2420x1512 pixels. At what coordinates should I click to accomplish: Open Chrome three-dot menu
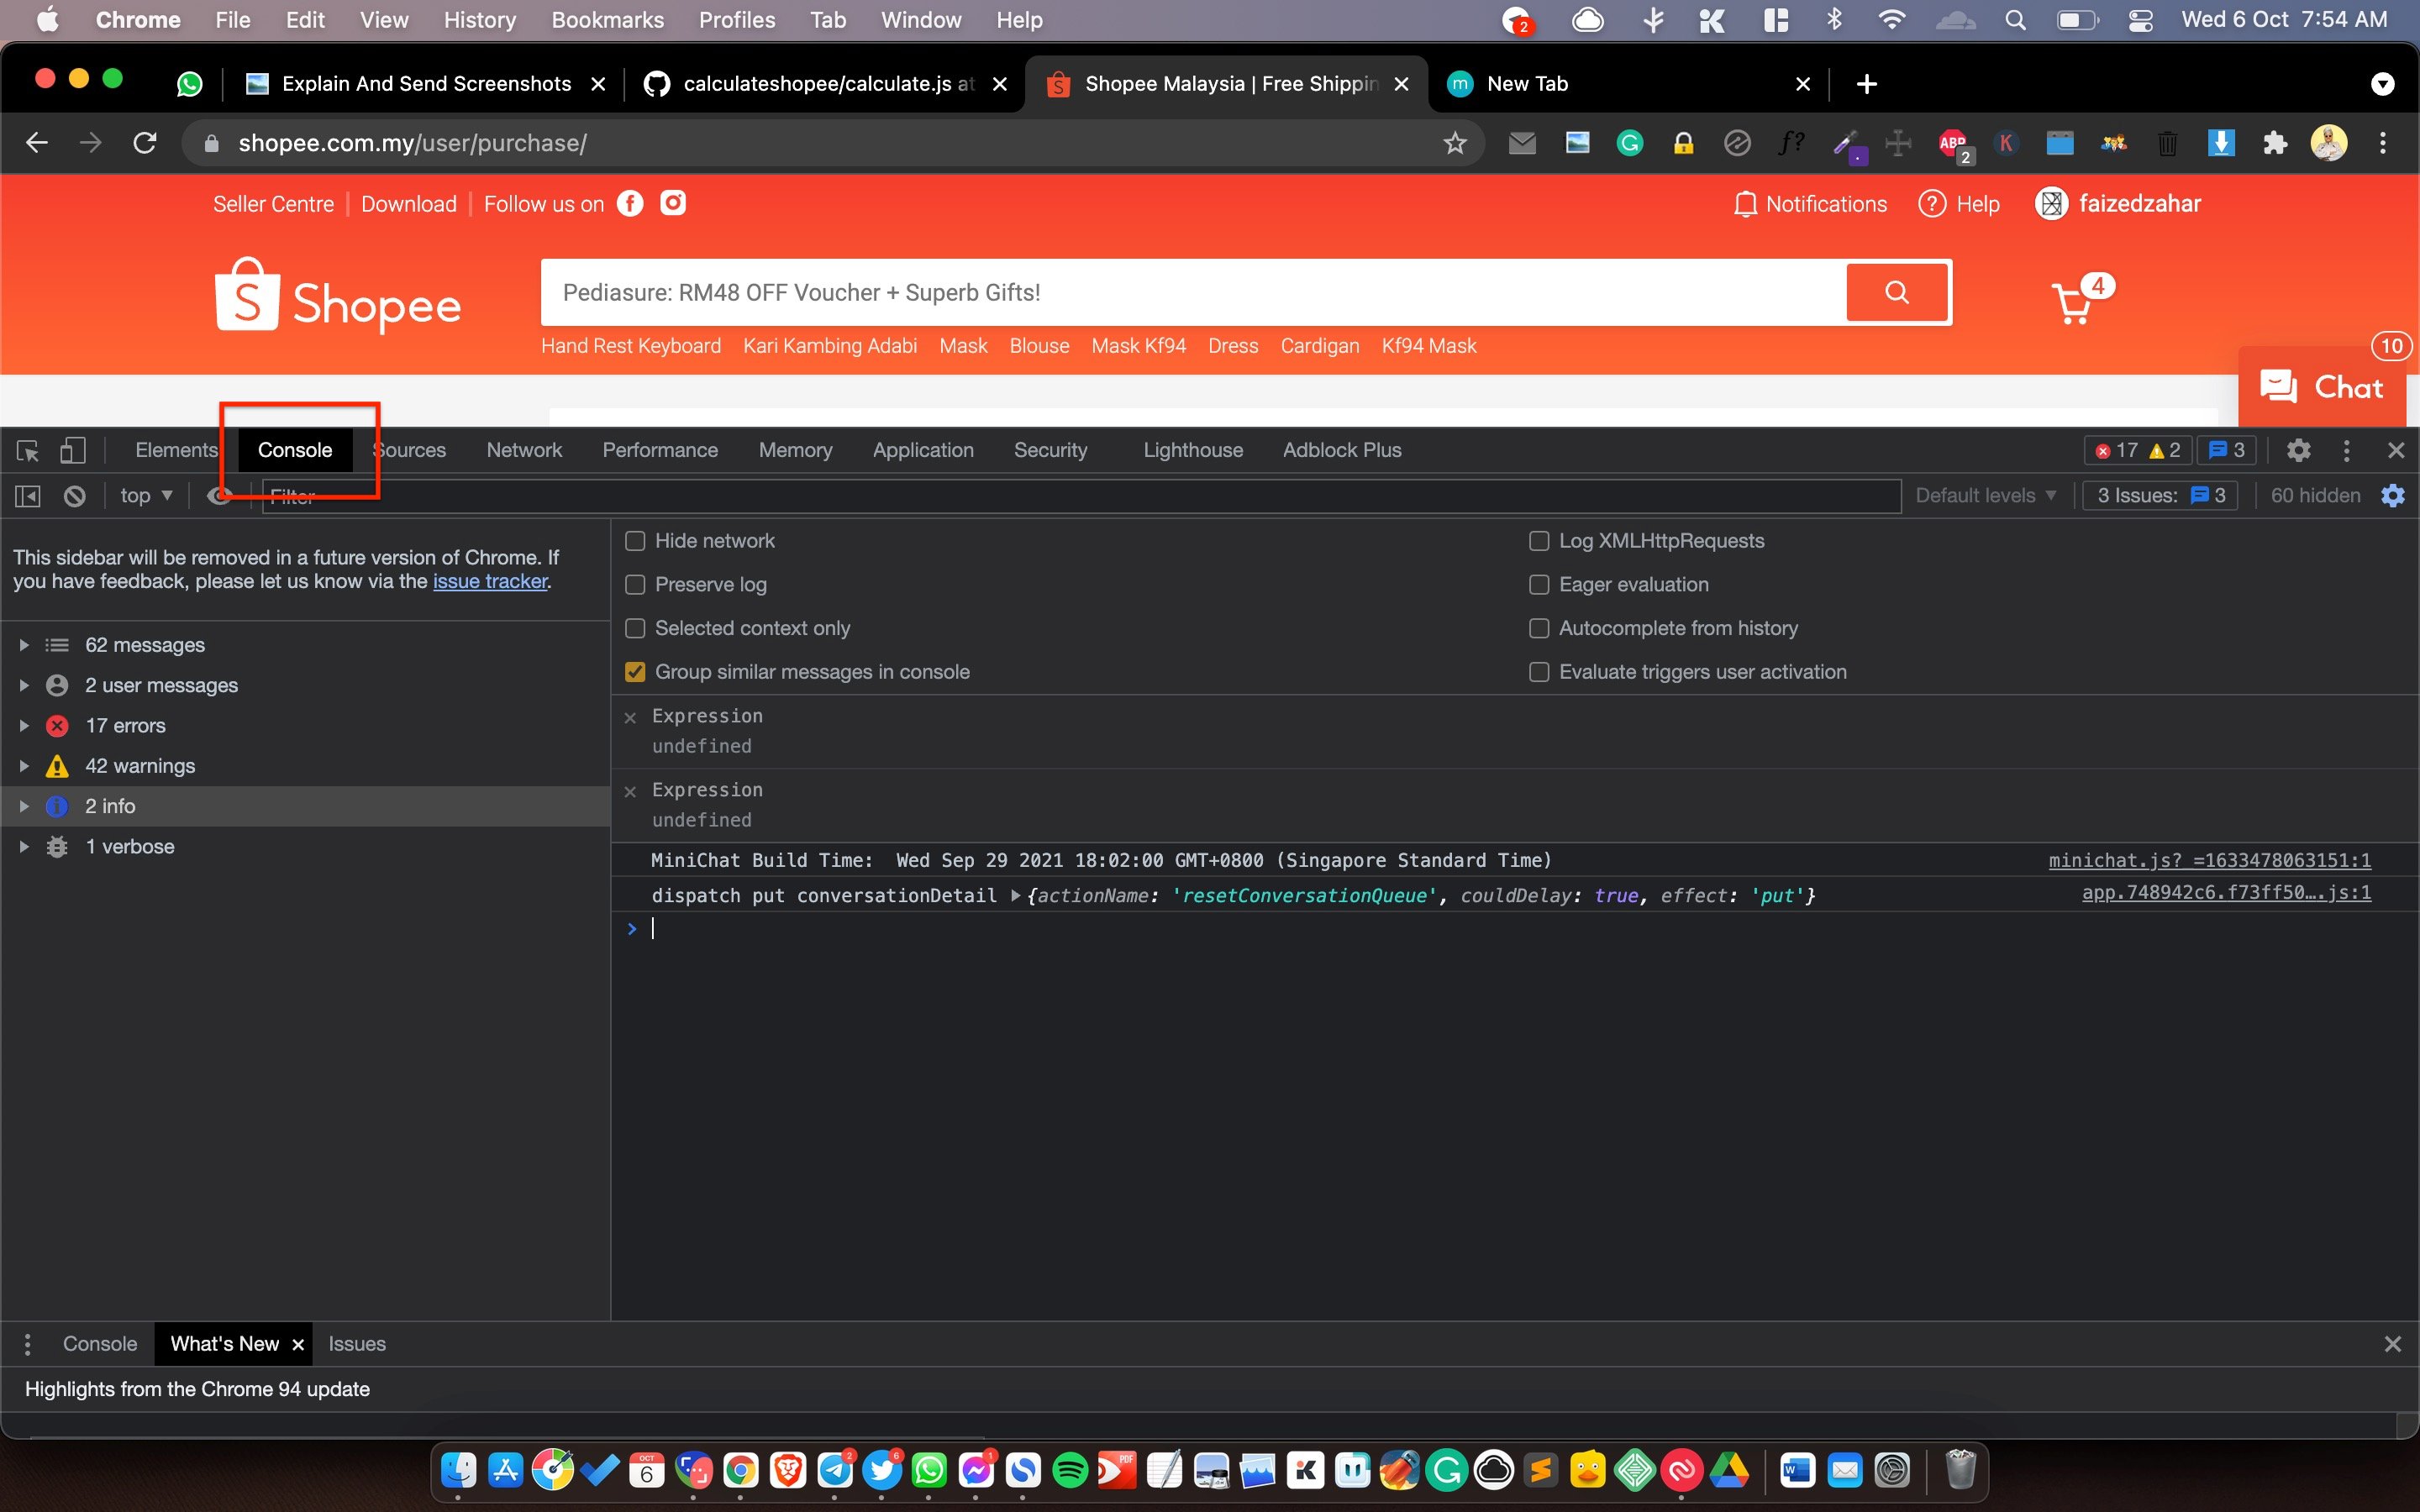coord(2383,143)
